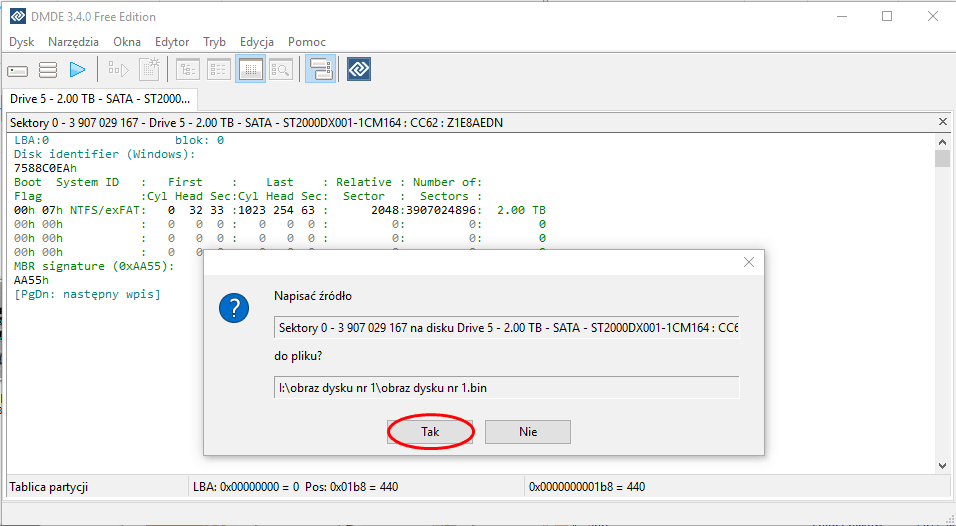Select the tree view panel icon
Viewport: 956px width, 526px height.
tap(187, 70)
